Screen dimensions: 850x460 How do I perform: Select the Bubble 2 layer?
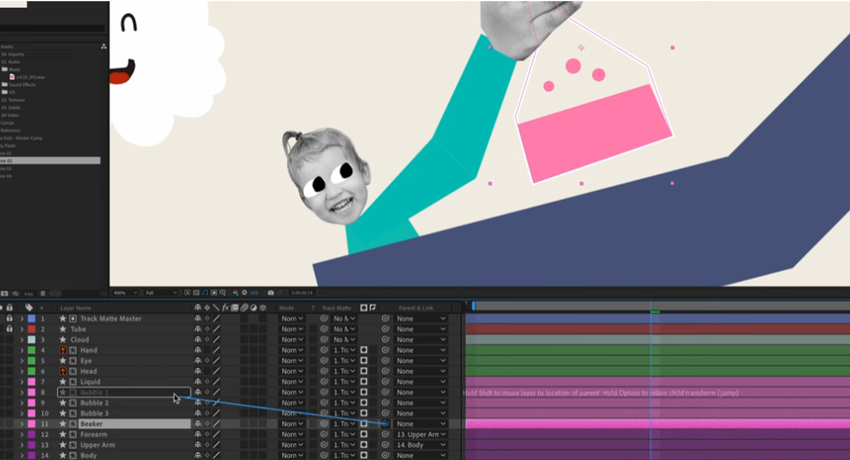click(94, 403)
